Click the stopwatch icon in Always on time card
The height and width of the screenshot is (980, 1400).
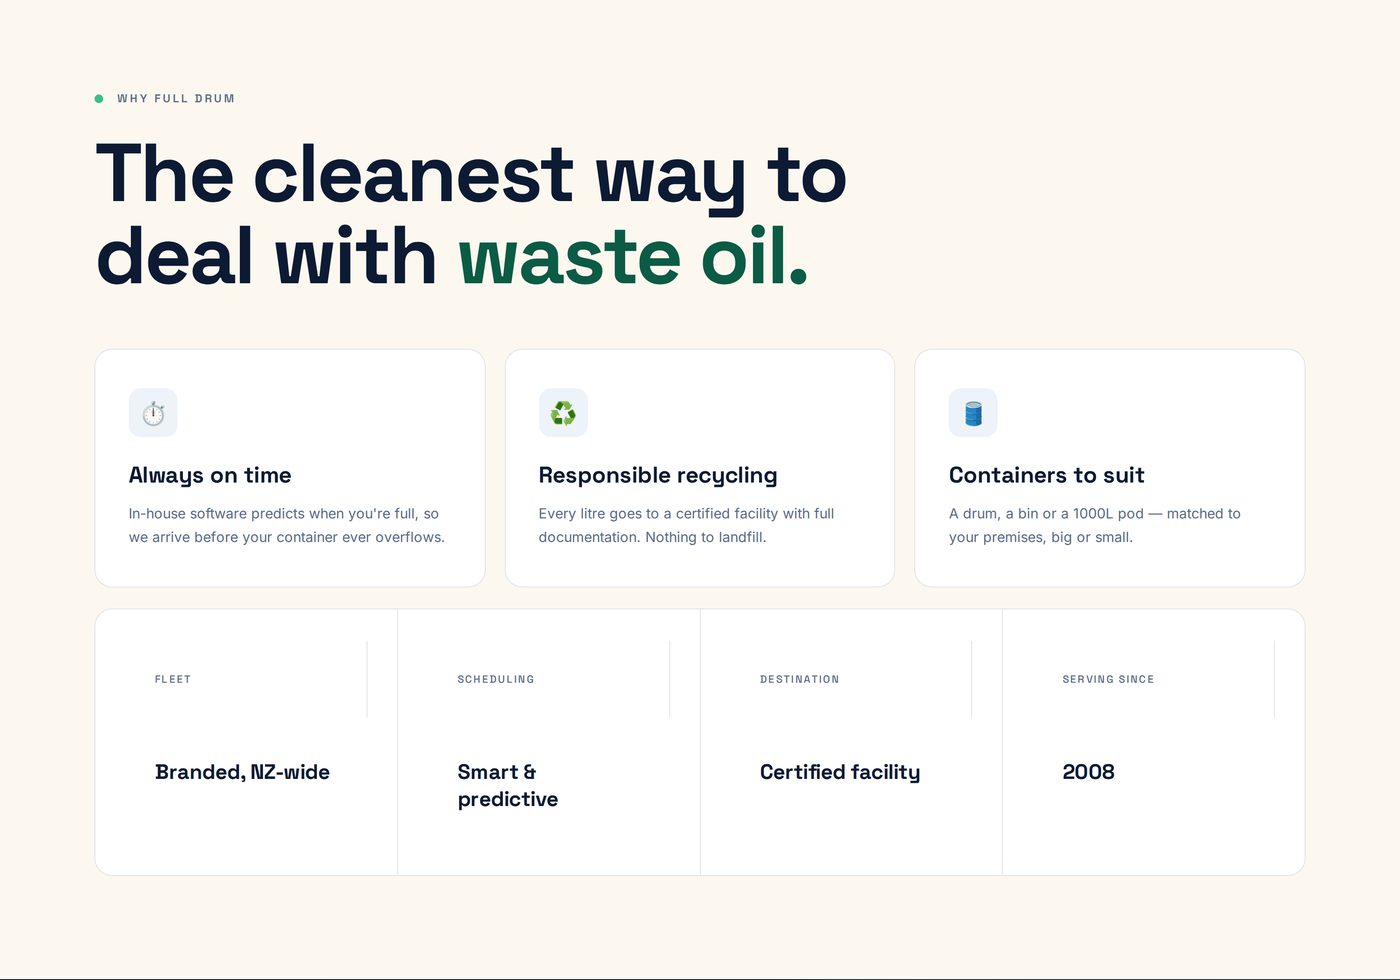(x=153, y=413)
